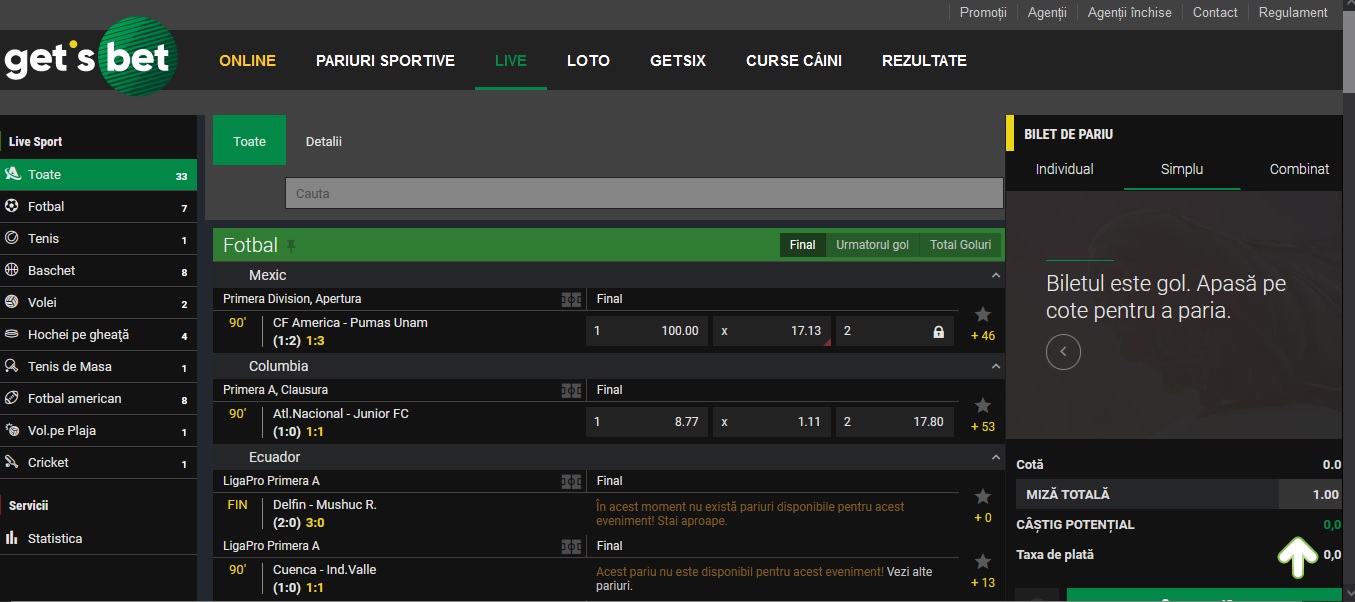The height and width of the screenshot is (602, 1355).
Task: Select the Cricket bat icon
Action: pos(12,462)
